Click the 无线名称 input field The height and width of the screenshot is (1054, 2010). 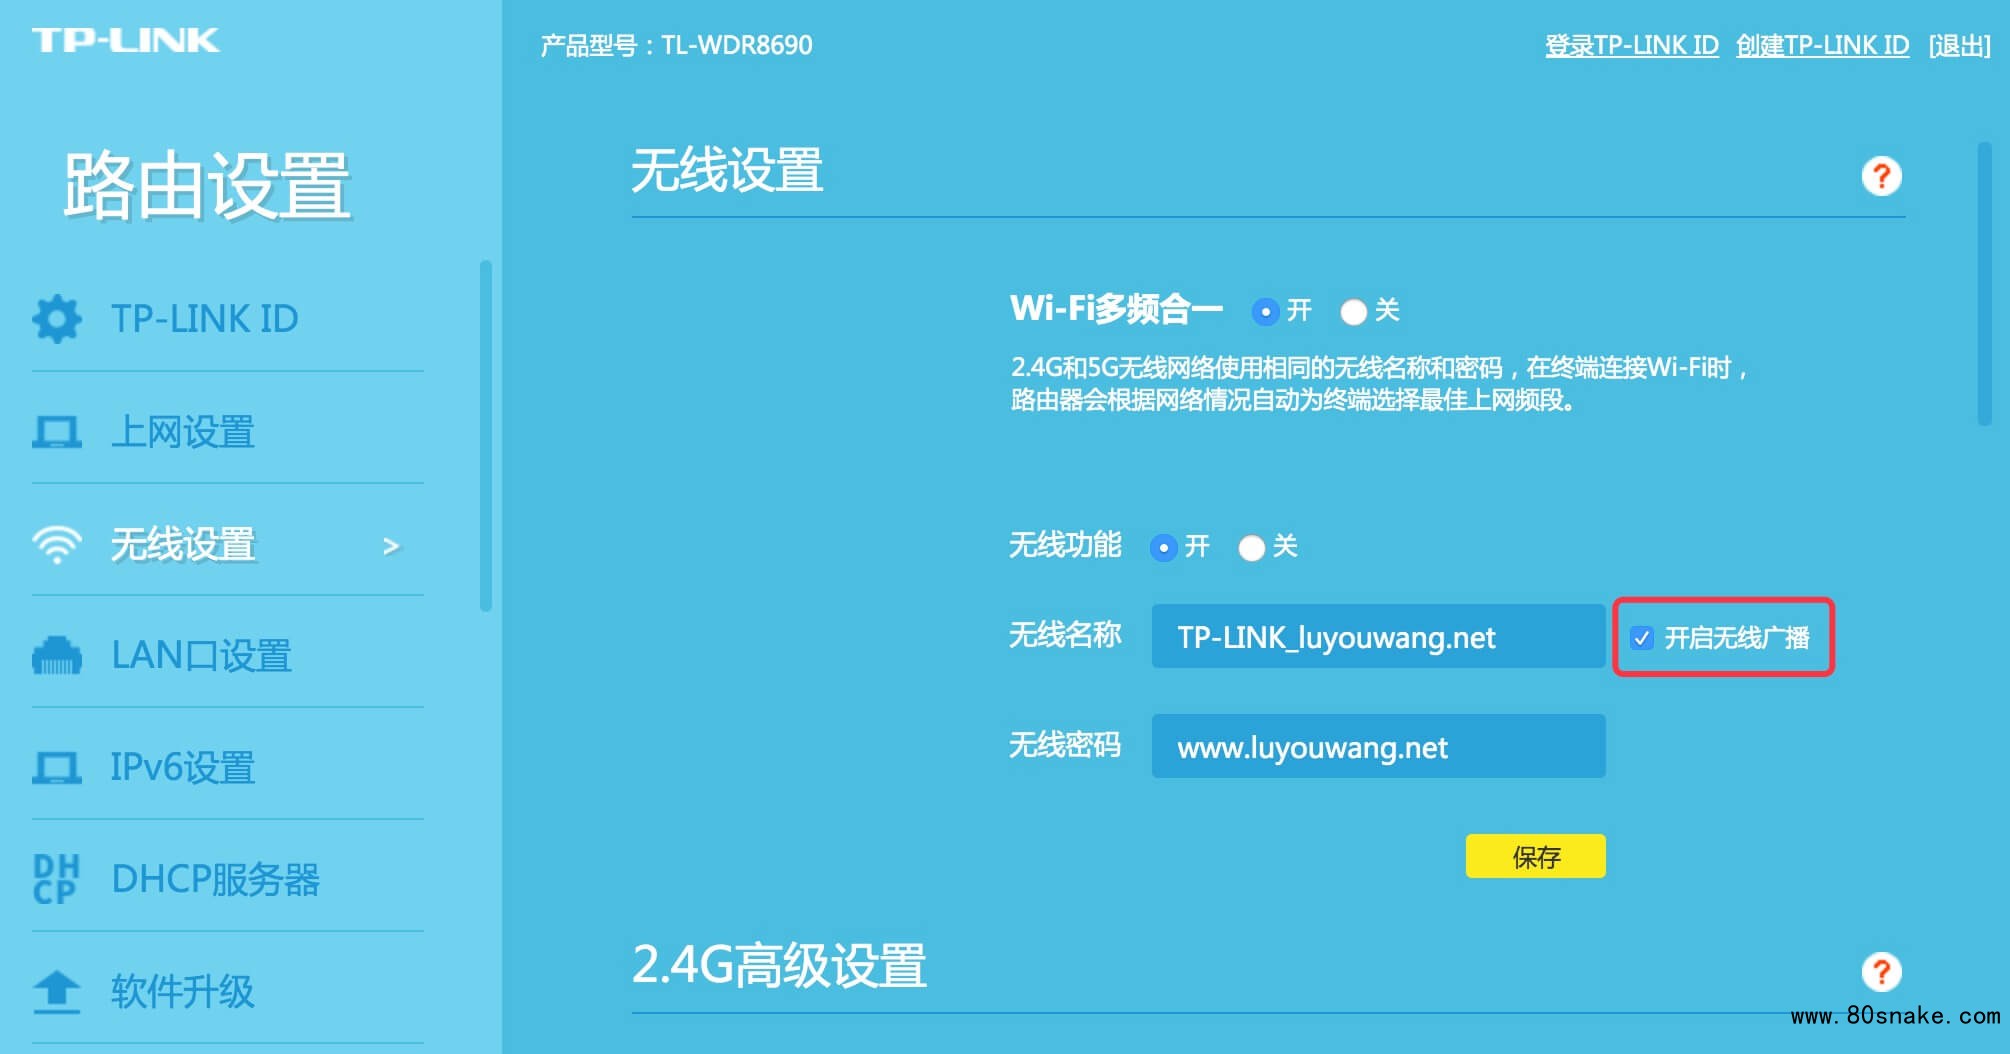click(x=1378, y=636)
